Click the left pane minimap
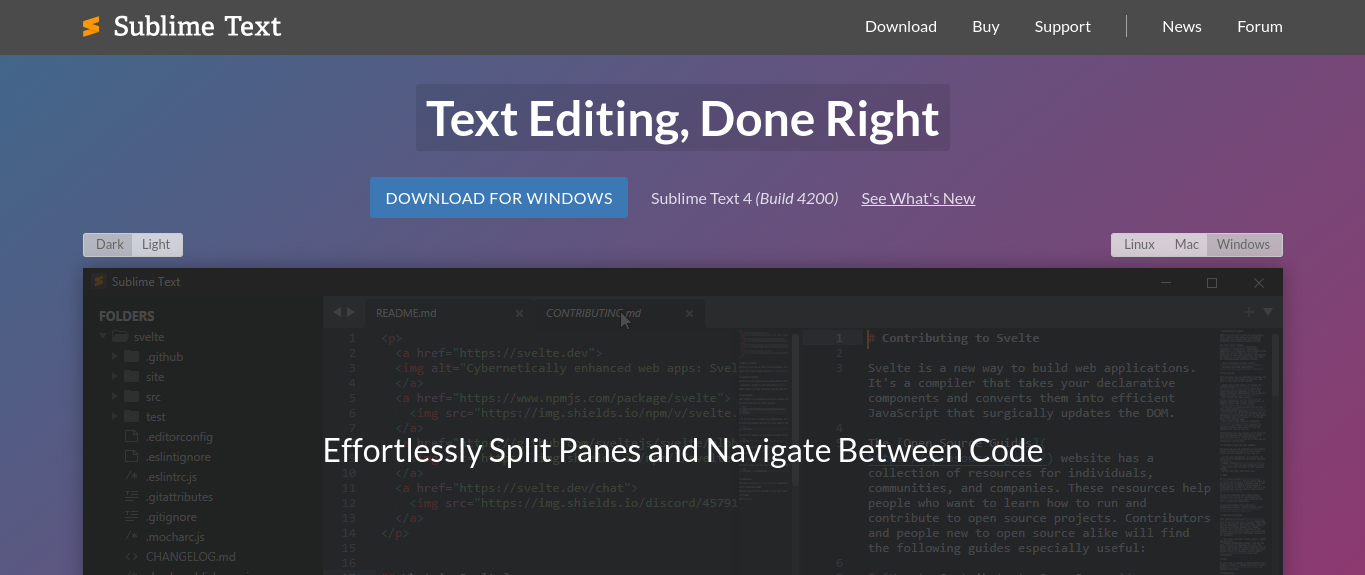This screenshot has height=575, width=1365. point(765,452)
